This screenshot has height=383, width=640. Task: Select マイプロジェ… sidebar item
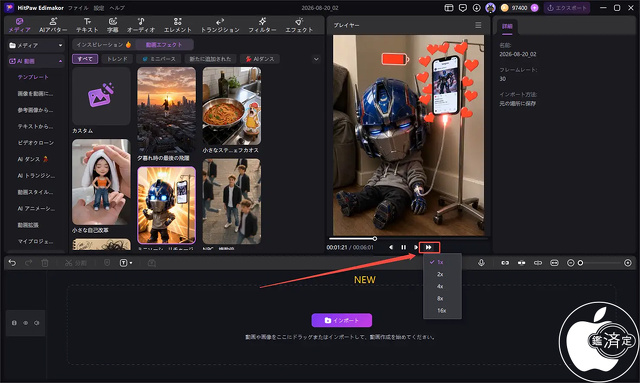(x=35, y=241)
